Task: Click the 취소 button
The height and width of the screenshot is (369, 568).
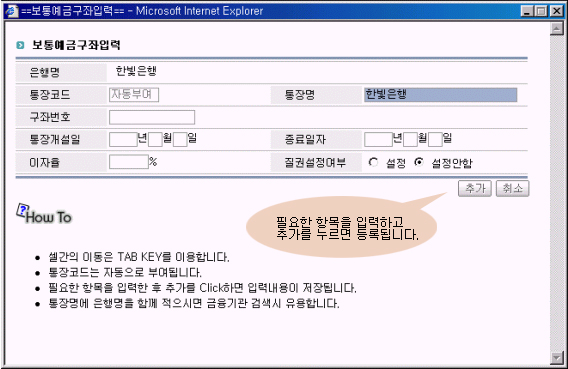Action: pyautogui.click(x=513, y=188)
